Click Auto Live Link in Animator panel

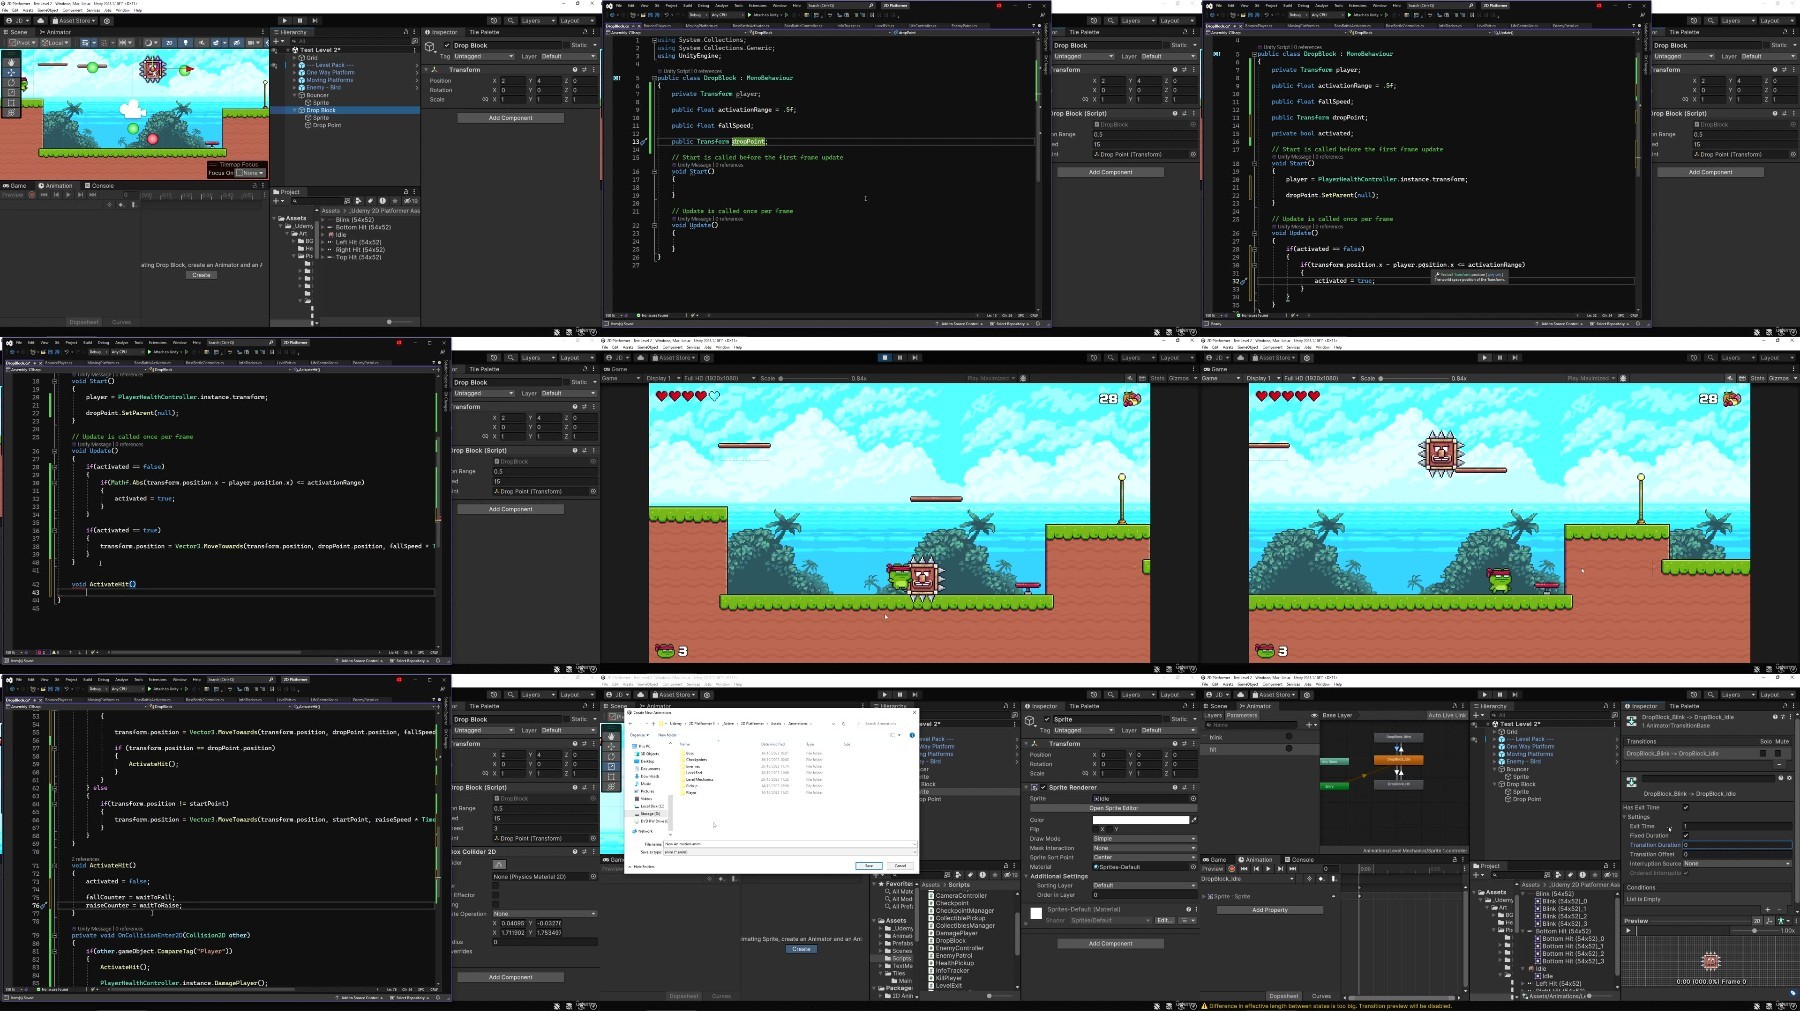pos(1447,715)
